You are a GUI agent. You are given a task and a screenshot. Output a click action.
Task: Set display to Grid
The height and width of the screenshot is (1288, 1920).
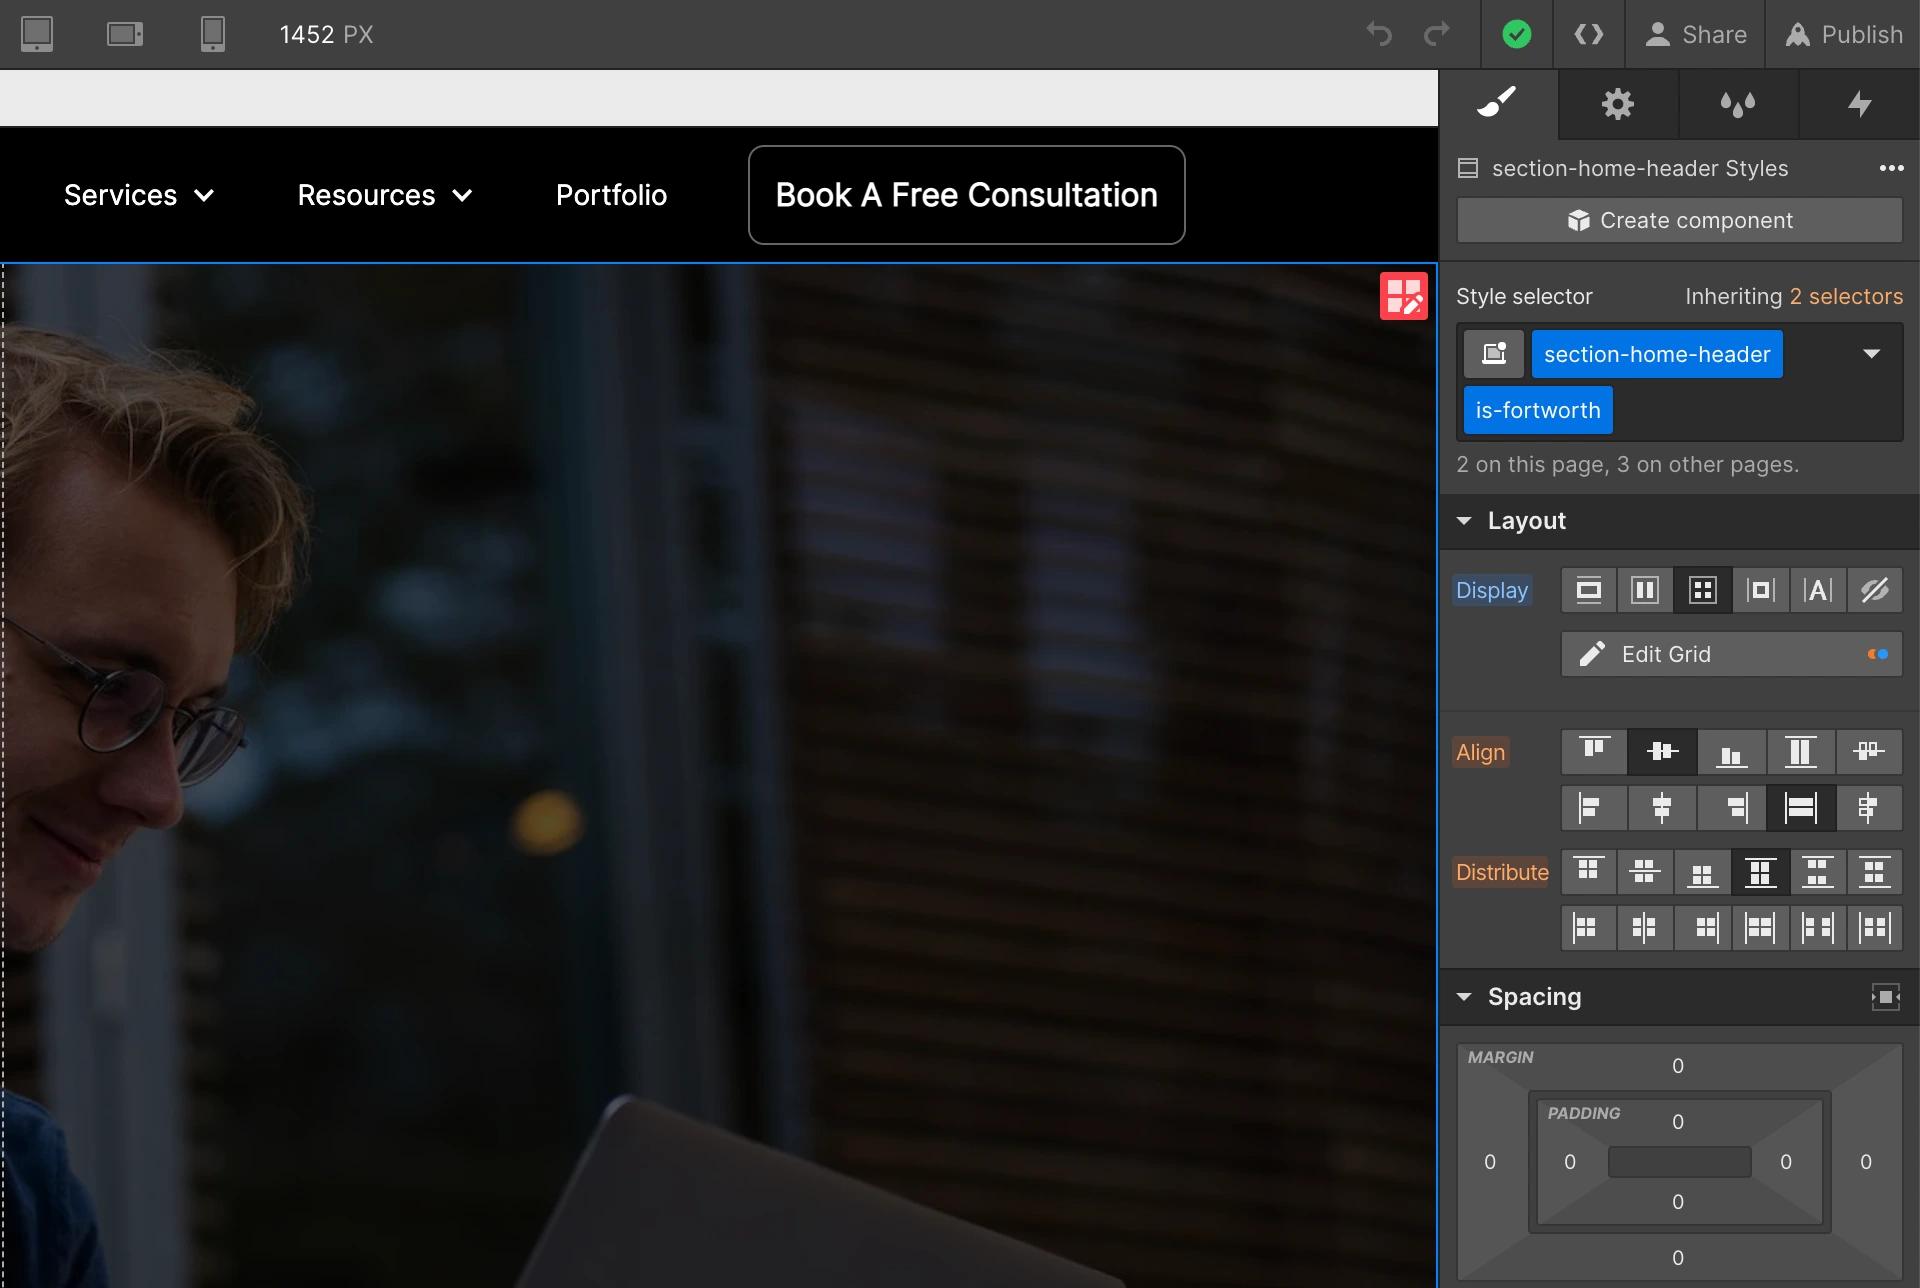tap(1703, 590)
